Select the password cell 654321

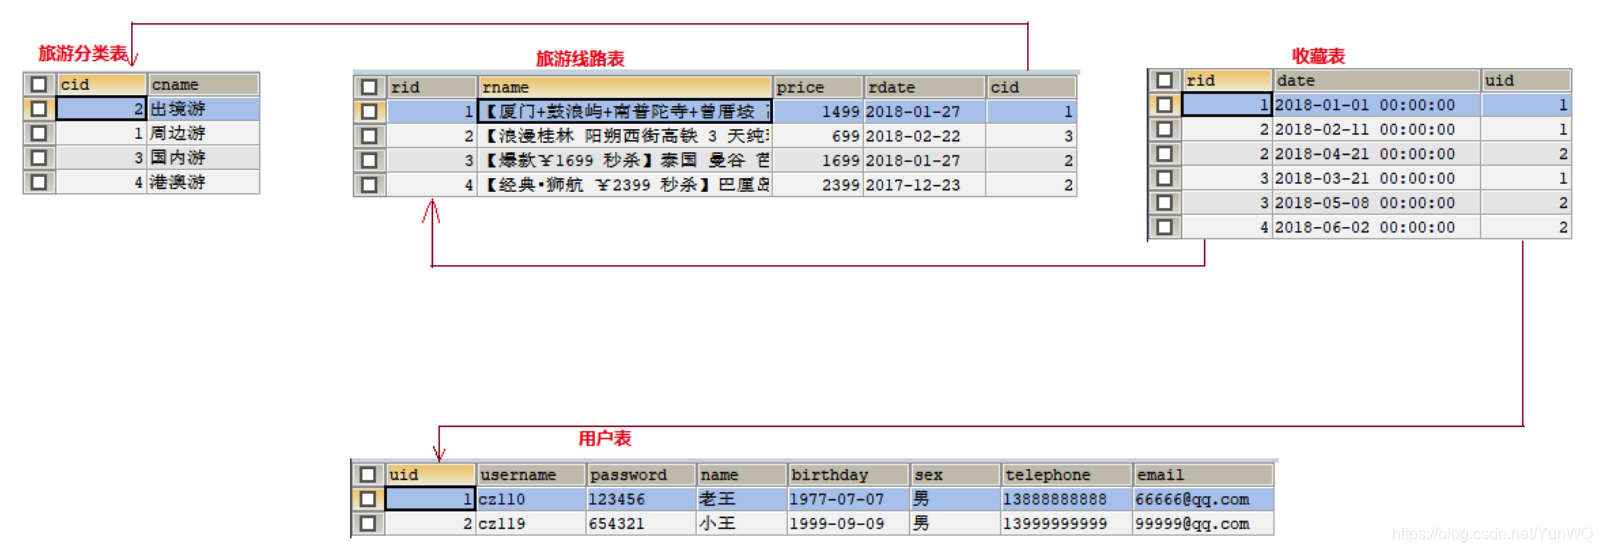[641, 523]
